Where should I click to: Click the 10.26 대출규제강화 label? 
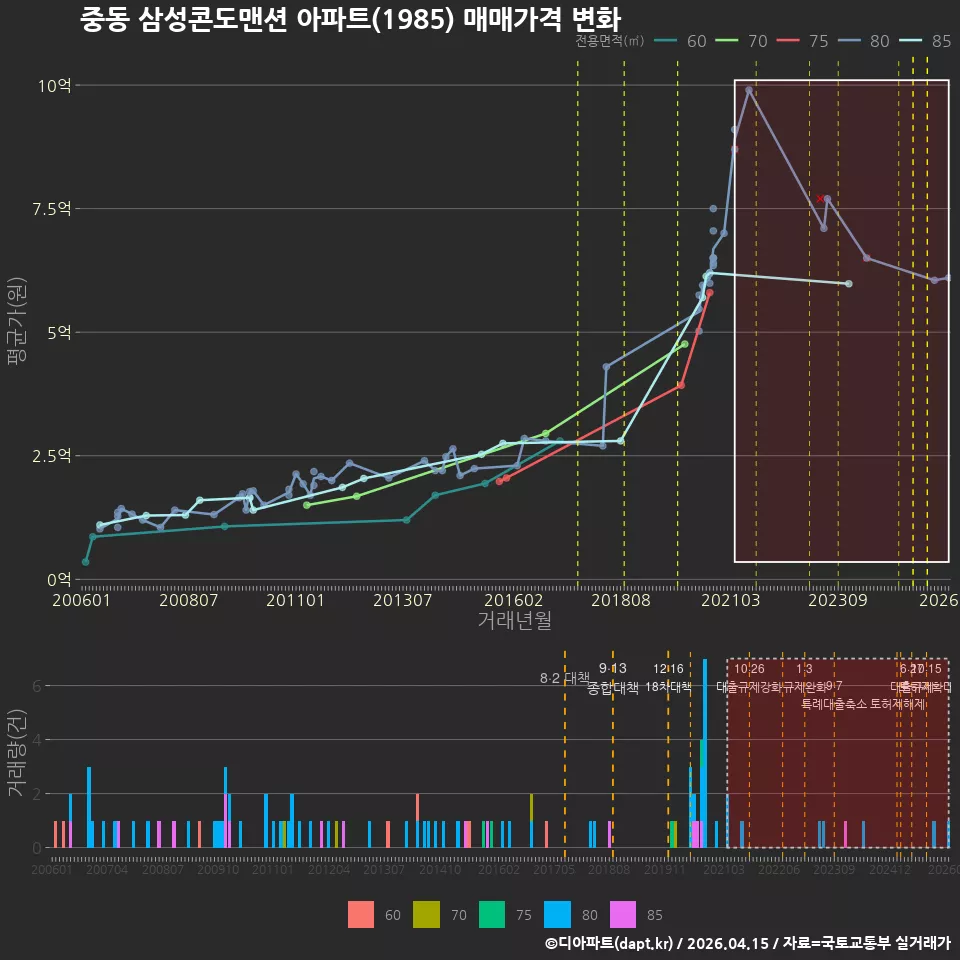coord(749,678)
